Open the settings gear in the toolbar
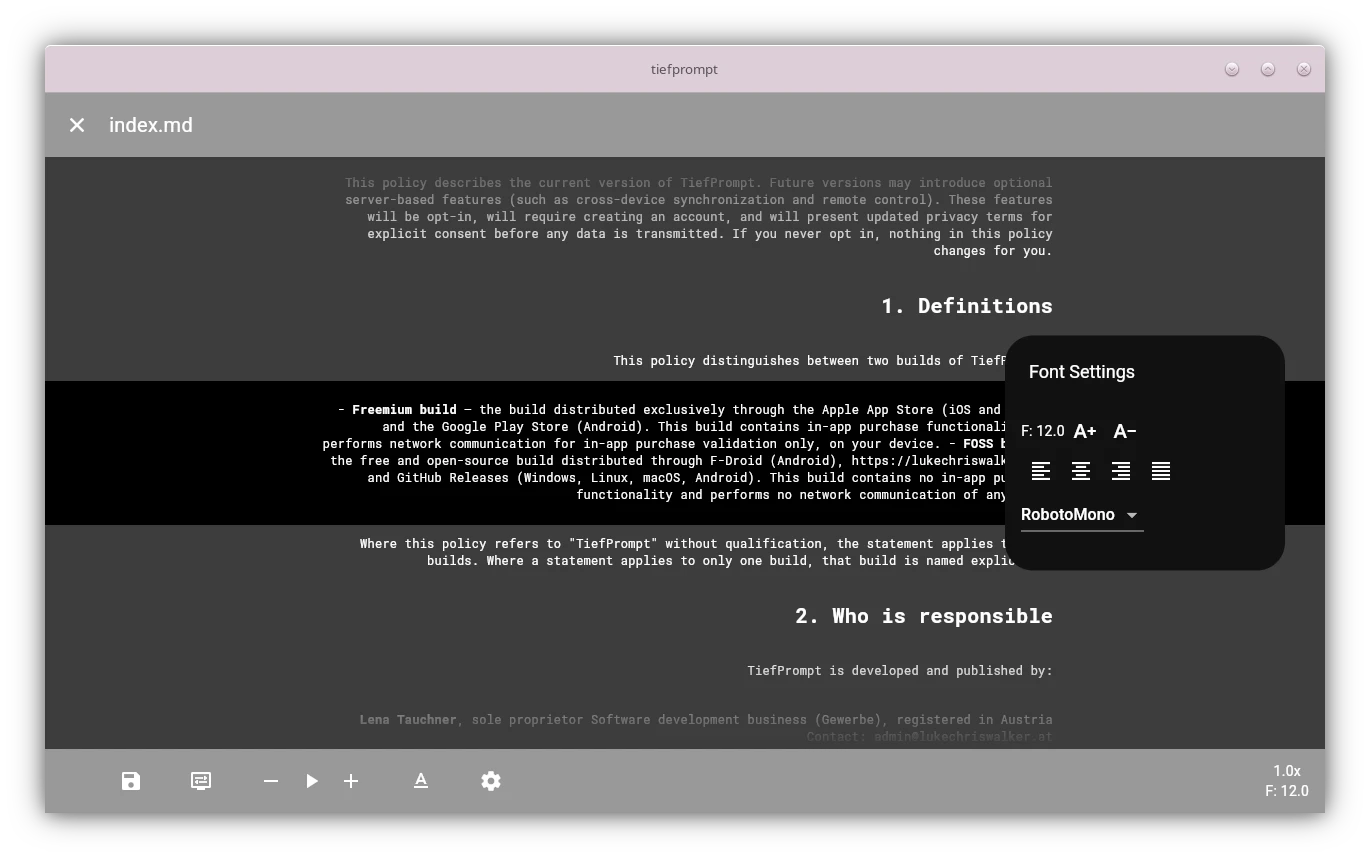This screenshot has height=858, width=1370. (491, 781)
